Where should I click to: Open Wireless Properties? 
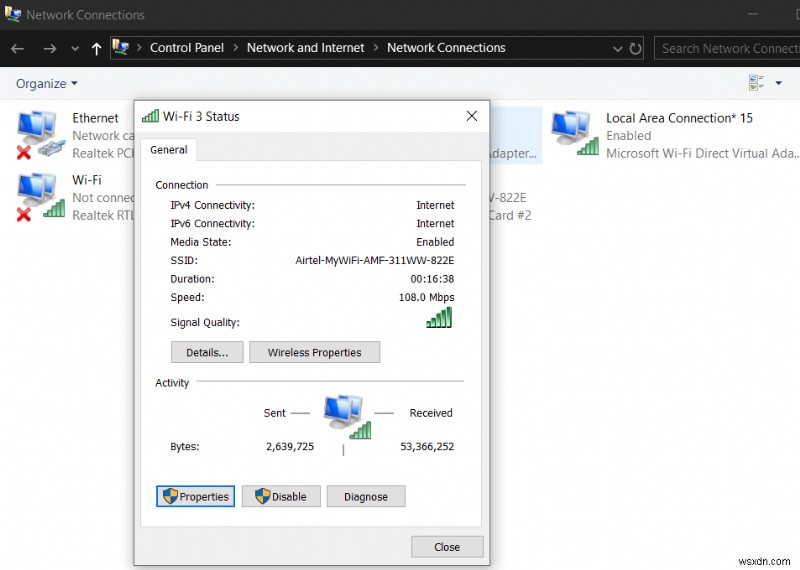(x=314, y=352)
